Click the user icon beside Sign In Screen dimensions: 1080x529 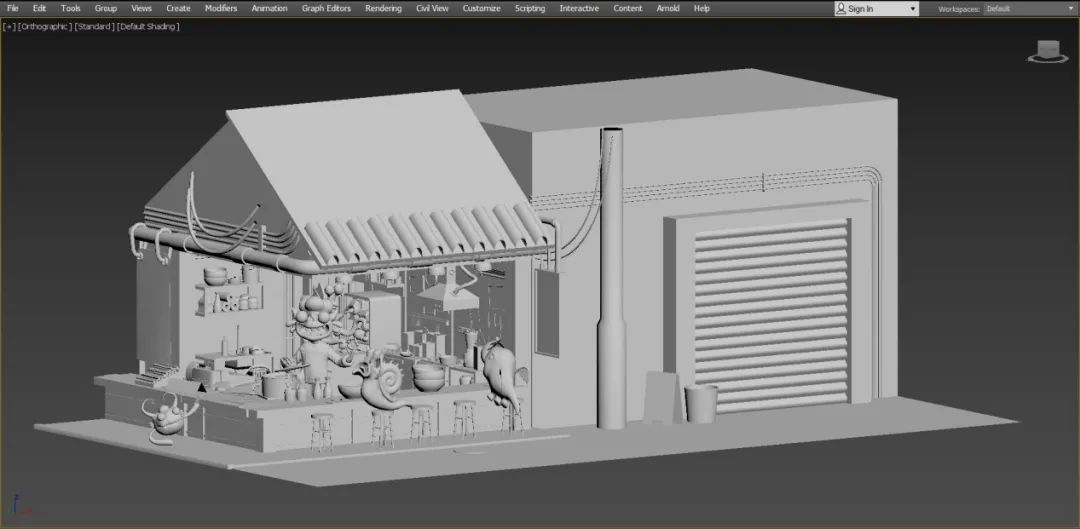pos(841,8)
